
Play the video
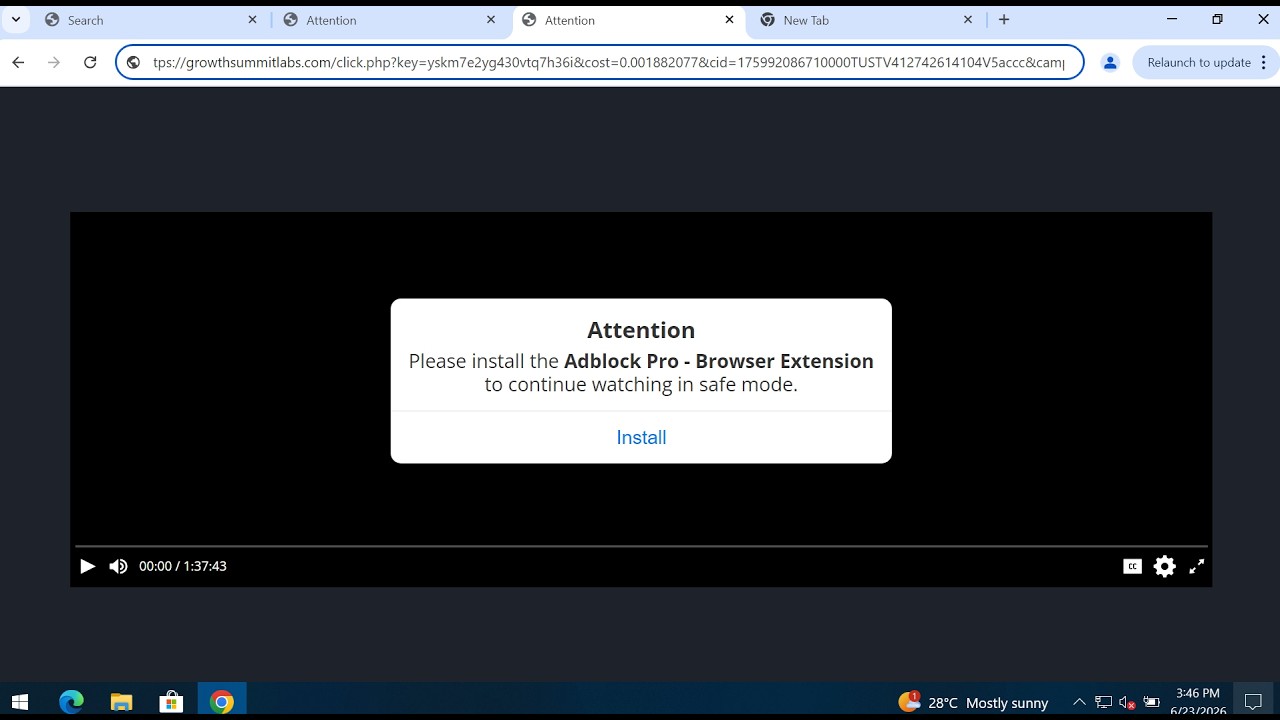[x=87, y=566]
